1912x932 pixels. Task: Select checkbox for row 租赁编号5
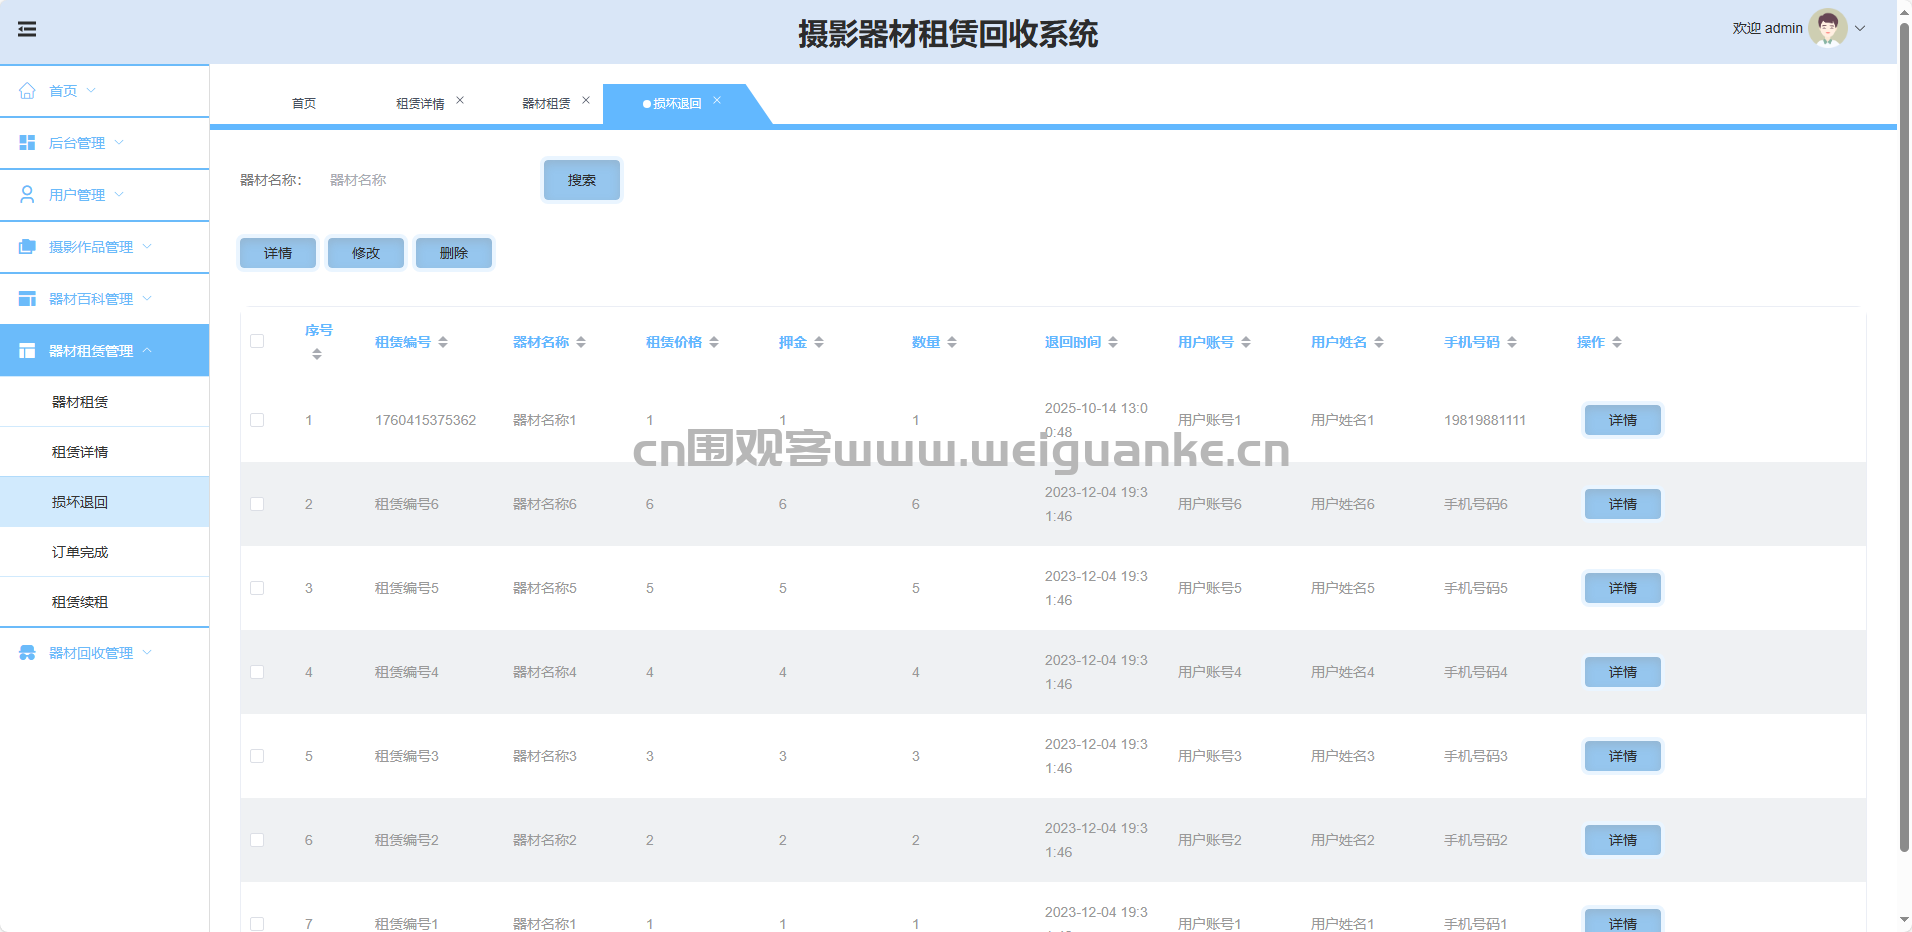coord(257,588)
